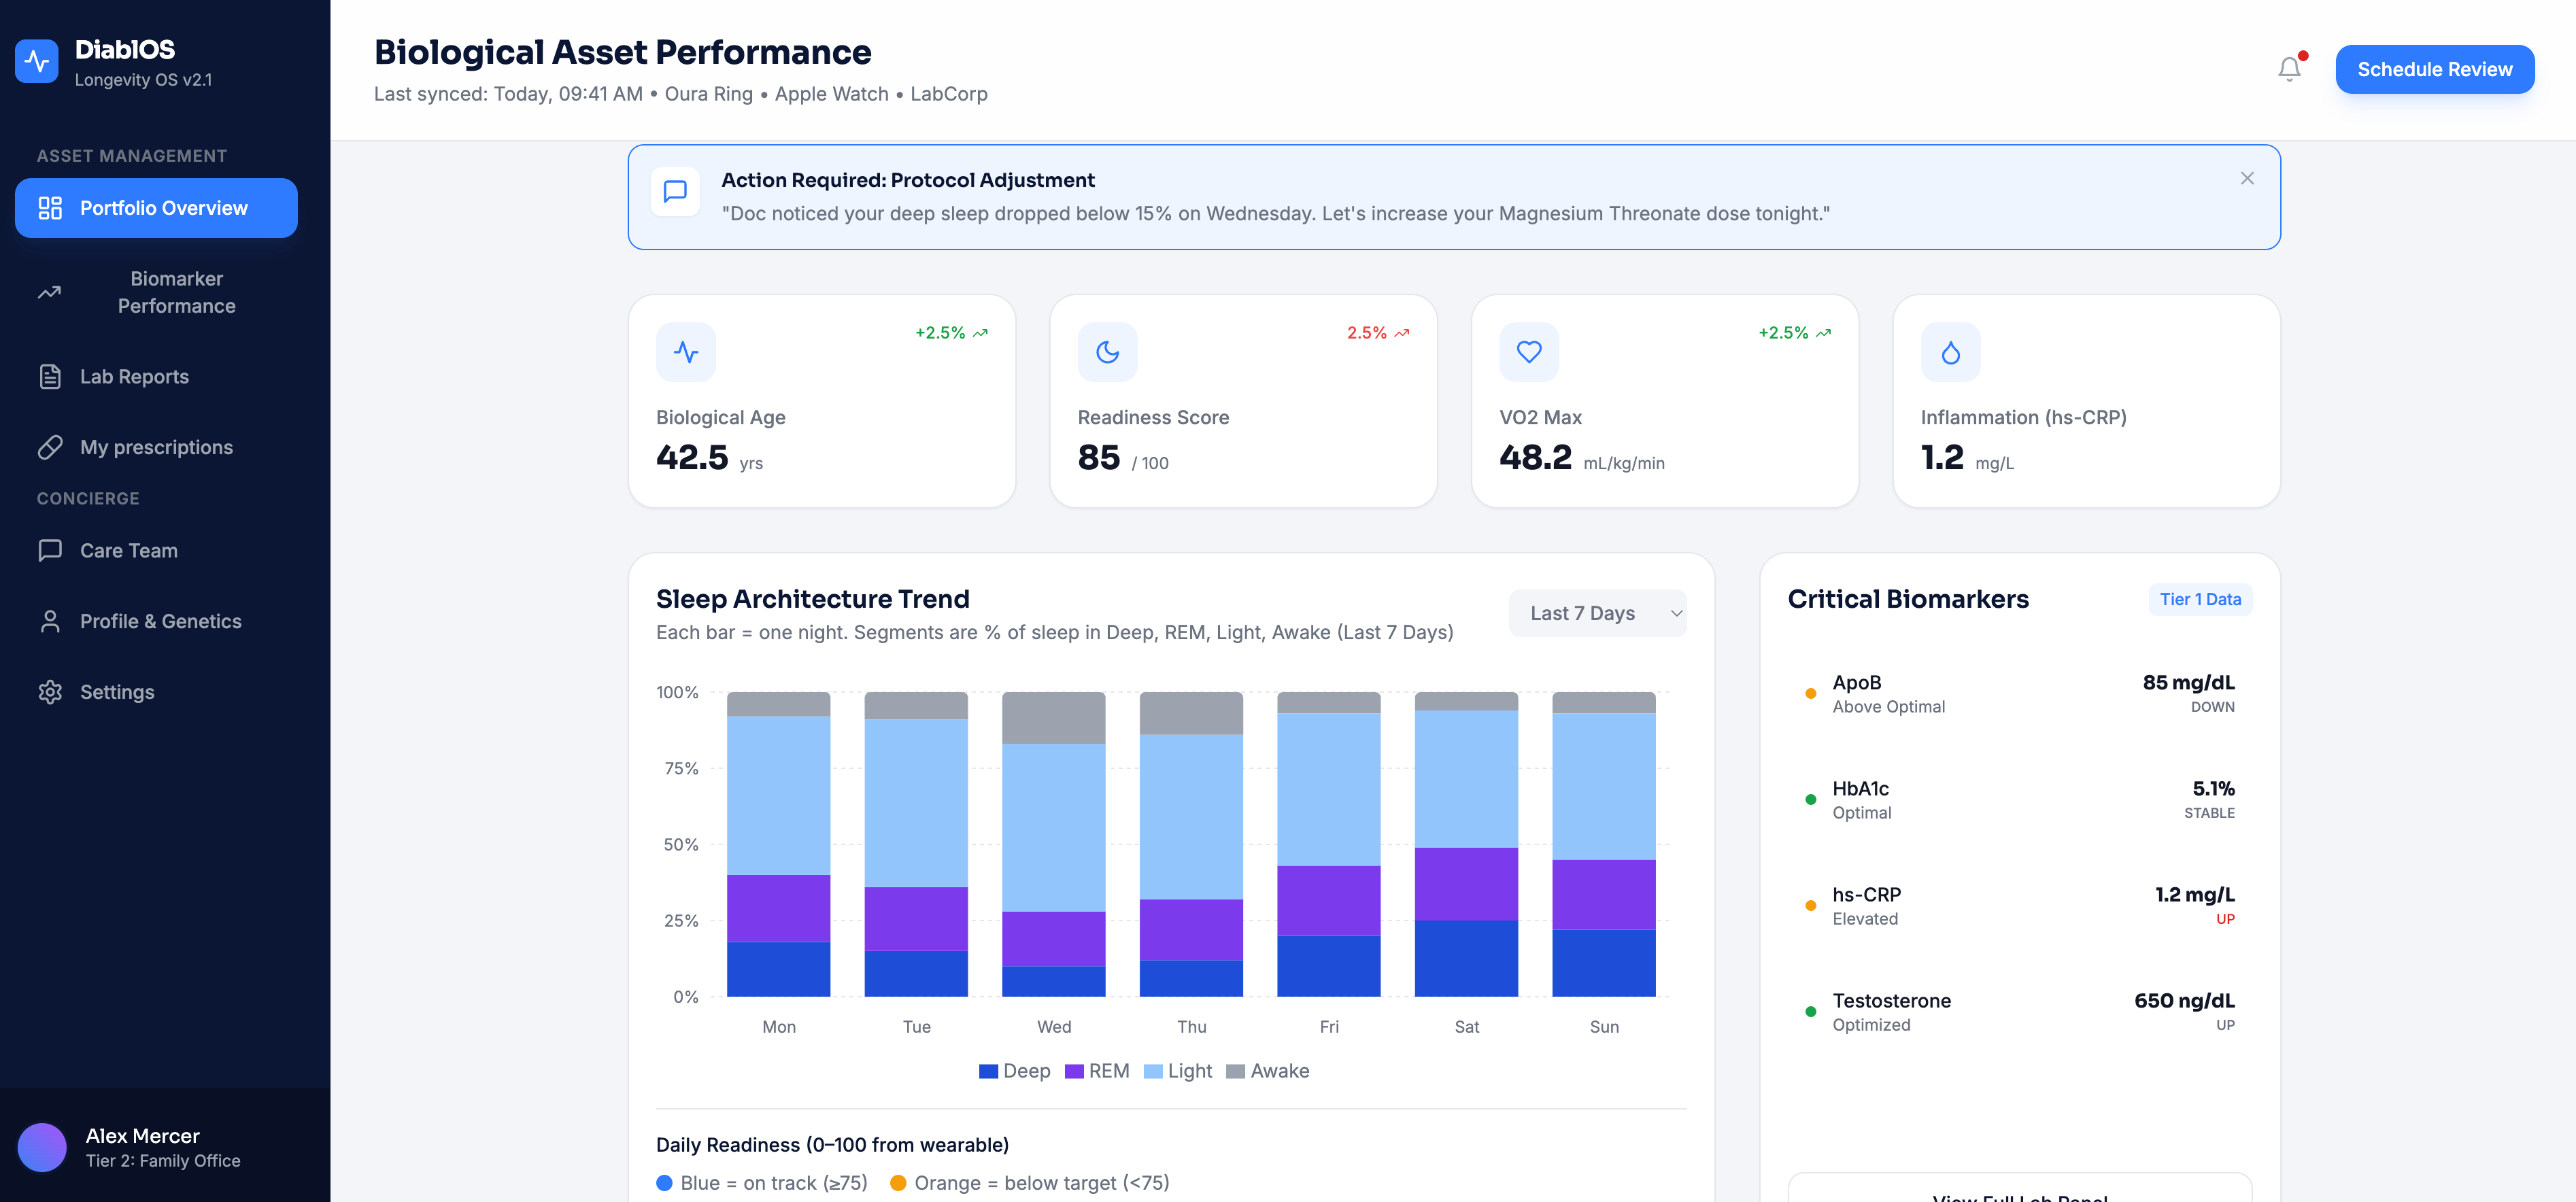Open the Last 7 Days dropdown

pos(1597,612)
